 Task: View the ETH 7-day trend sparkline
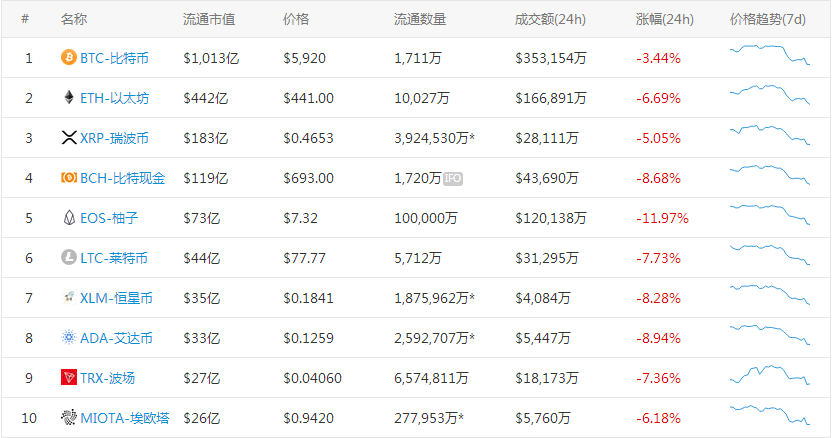click(770, 94)
